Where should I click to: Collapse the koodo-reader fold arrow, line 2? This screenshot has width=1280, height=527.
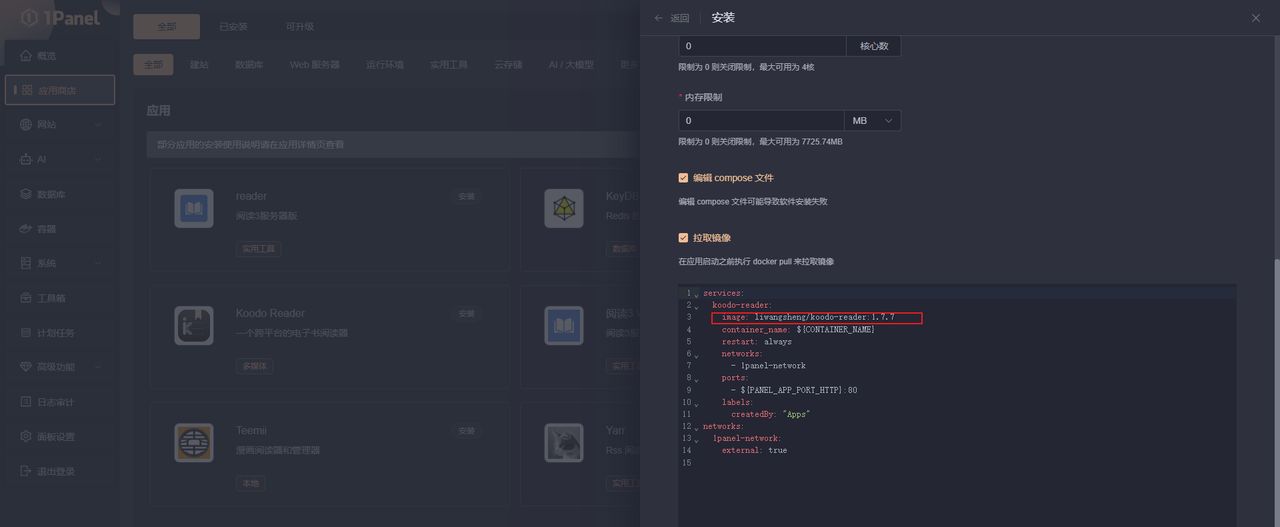(x=697, y=306)
